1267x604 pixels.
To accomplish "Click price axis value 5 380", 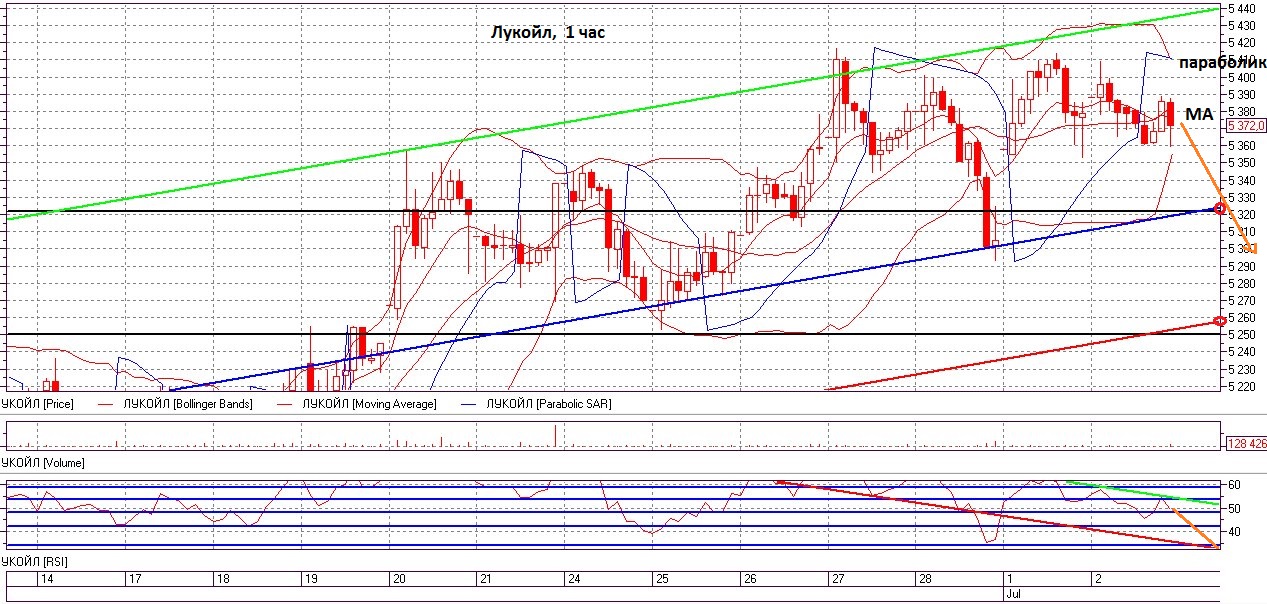I will 1242,111.
